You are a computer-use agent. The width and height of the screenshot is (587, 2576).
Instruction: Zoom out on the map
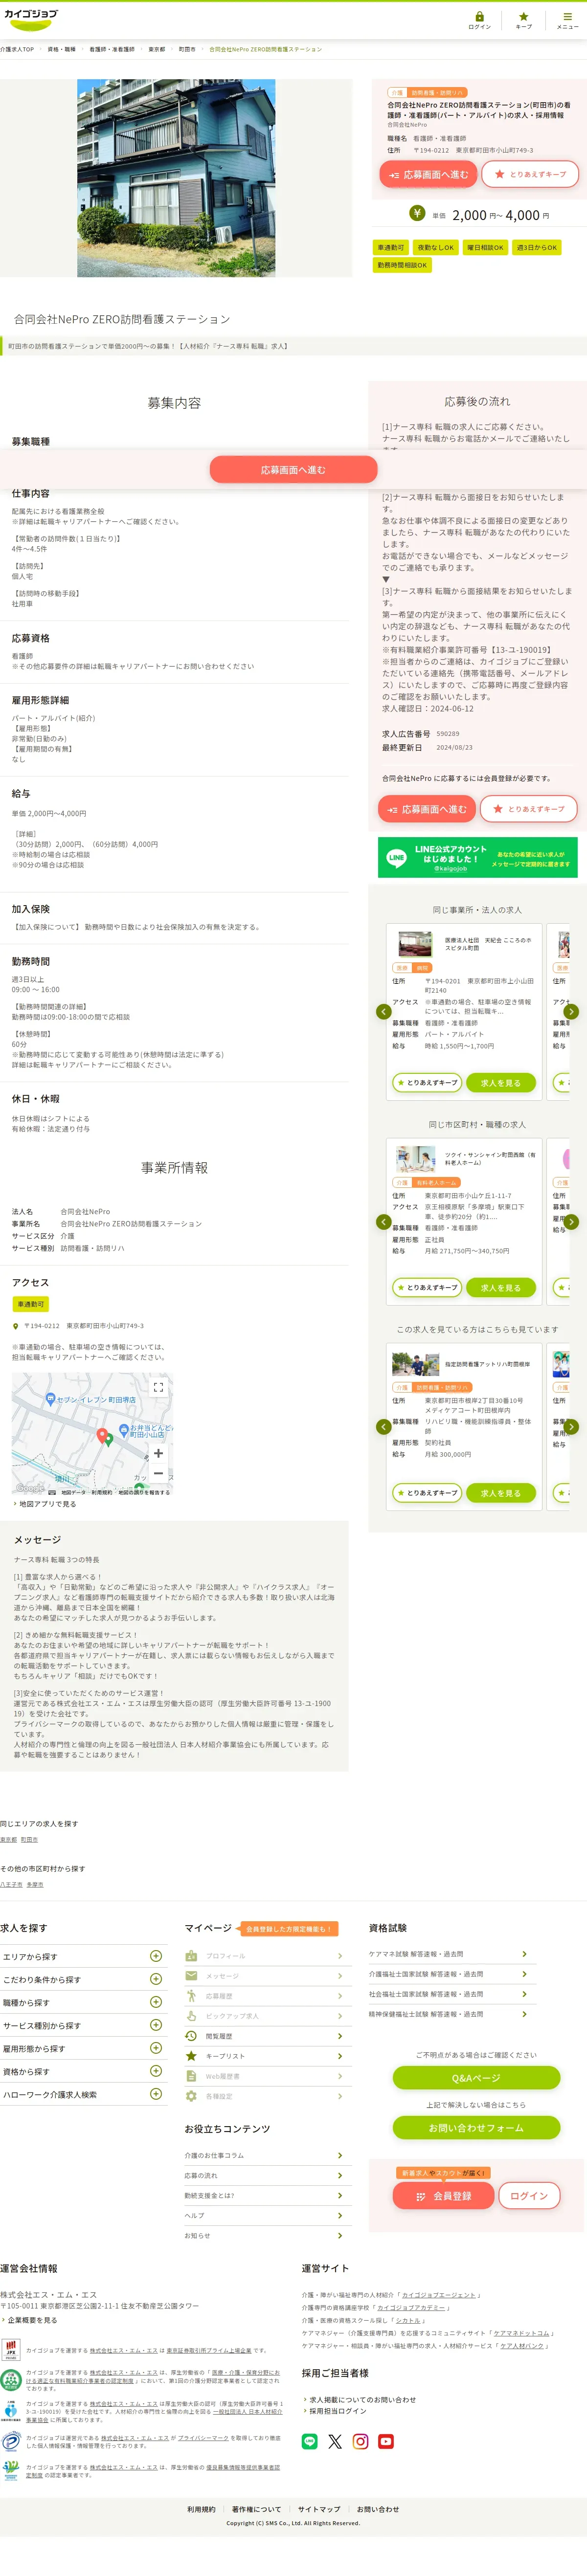tap(158, 1473)
